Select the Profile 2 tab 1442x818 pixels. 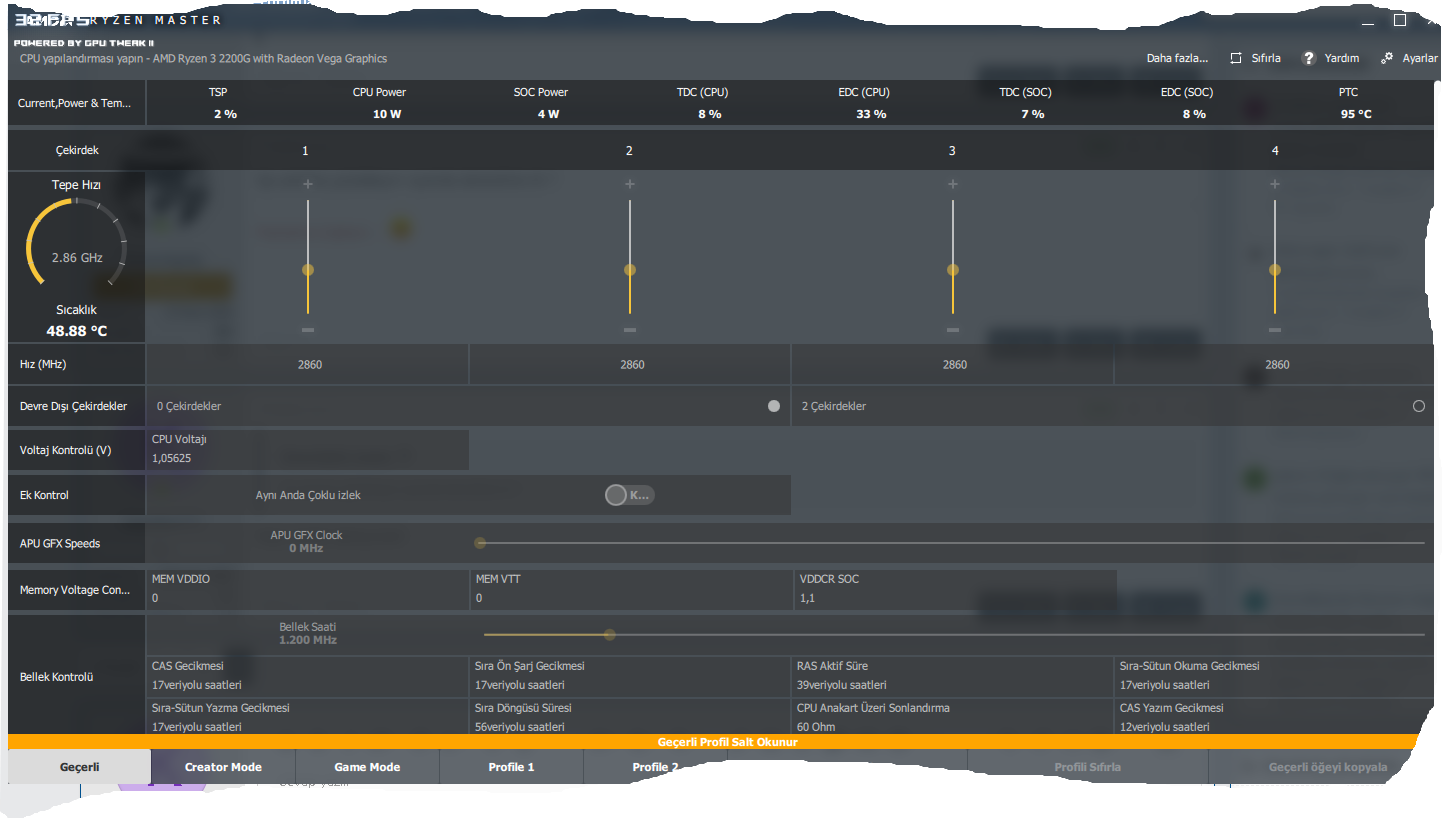pos(655,767)
